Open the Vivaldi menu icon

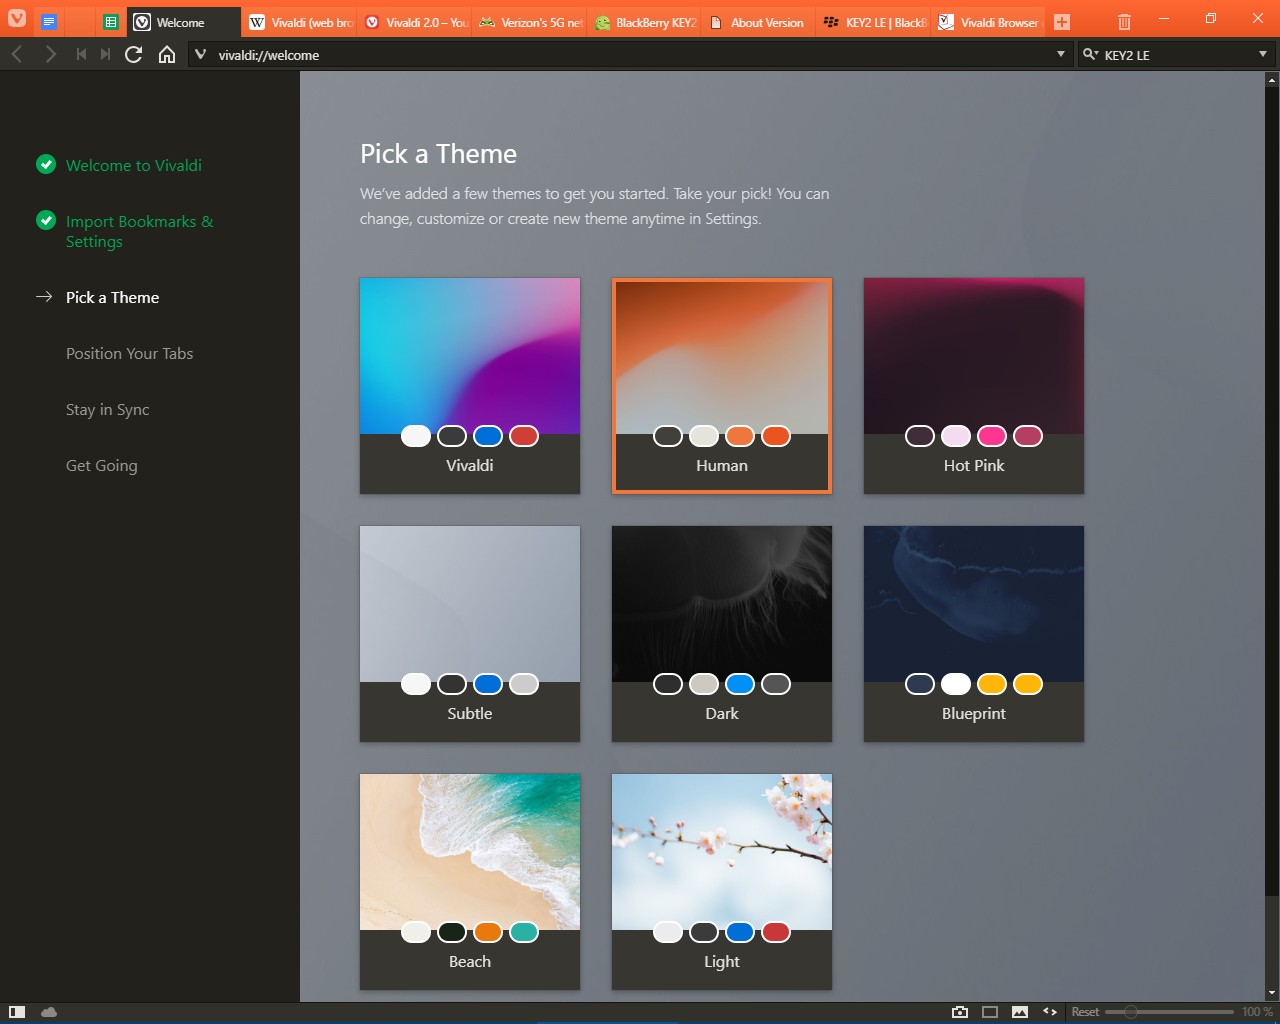click(x=17, y=19)
